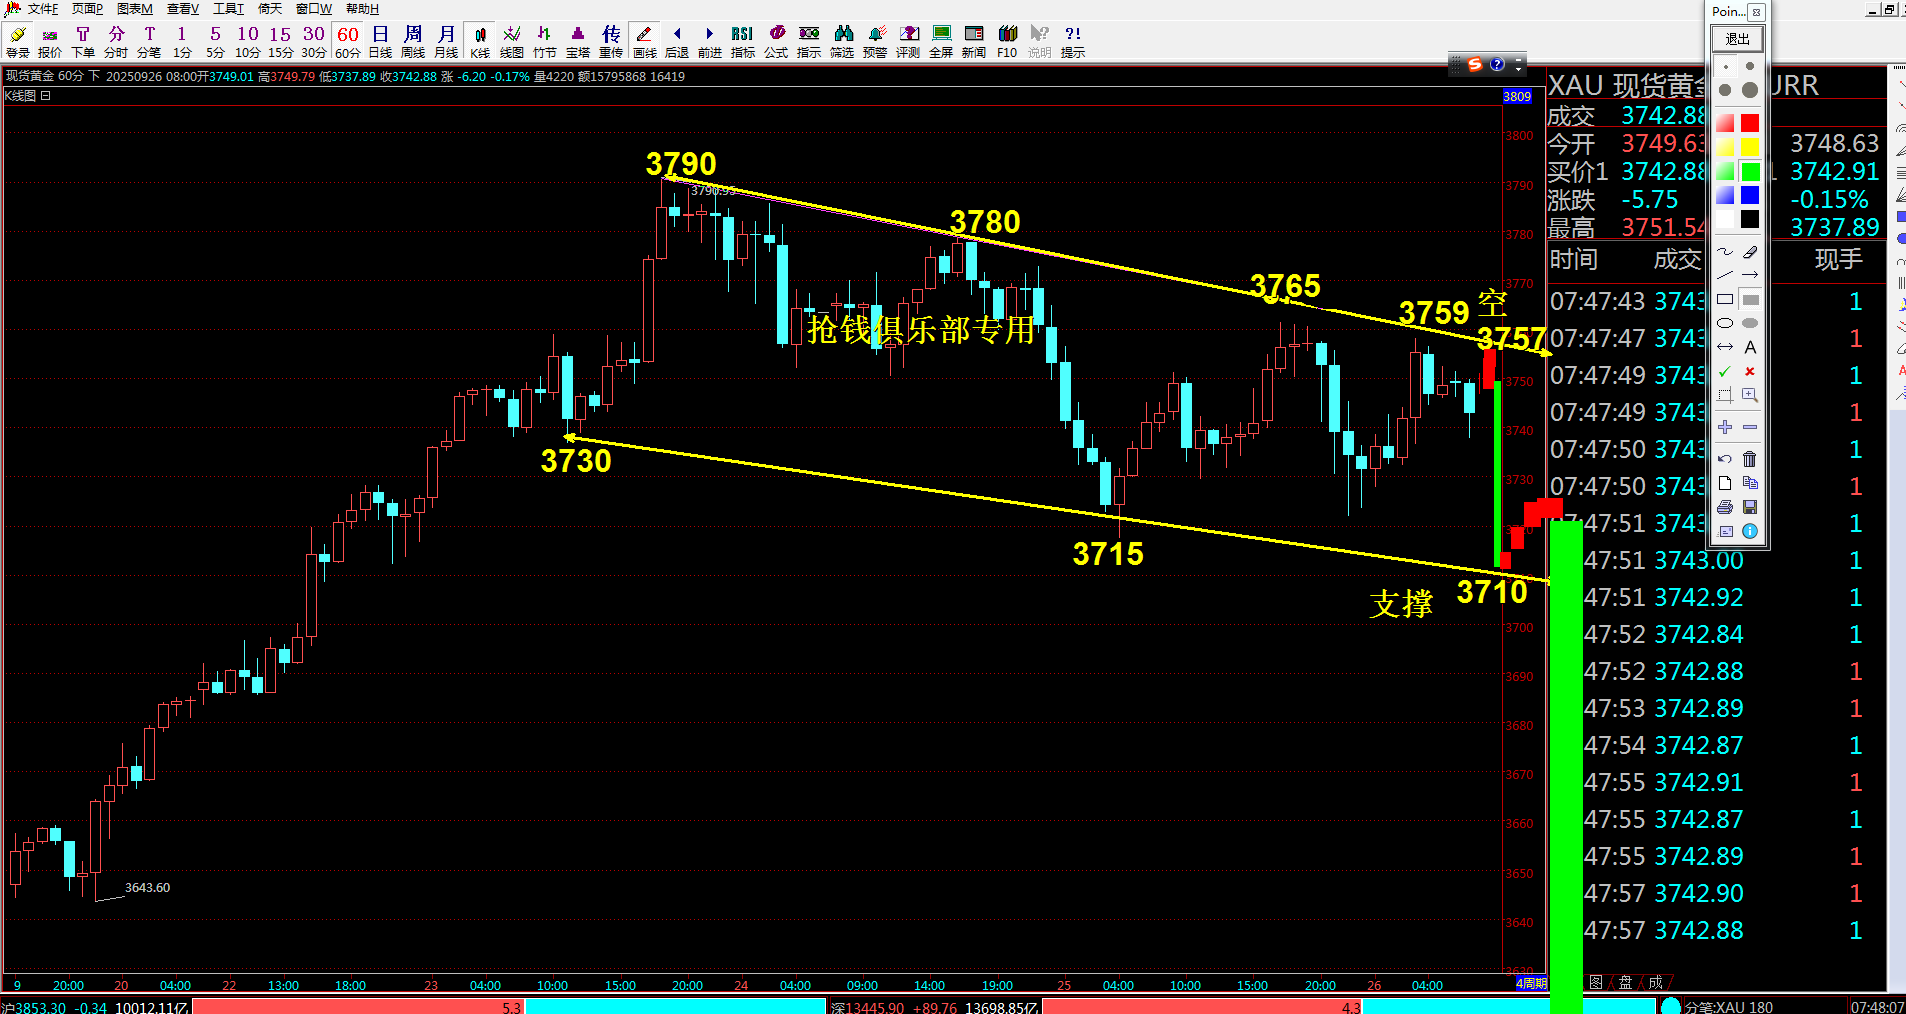
Task: Select the smallest pen size dot
Action: (1726, 67)
